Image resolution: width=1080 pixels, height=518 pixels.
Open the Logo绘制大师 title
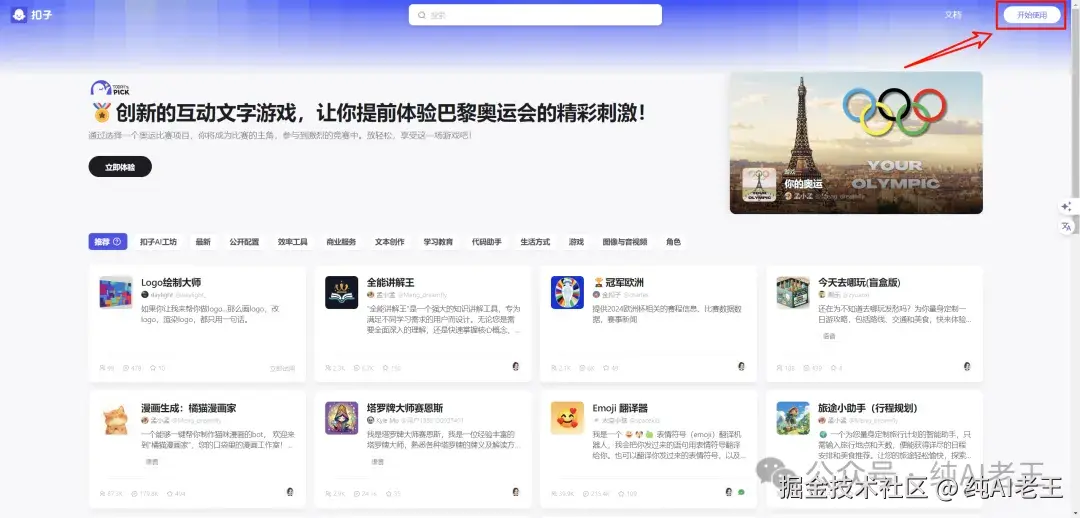coord(171,282)
